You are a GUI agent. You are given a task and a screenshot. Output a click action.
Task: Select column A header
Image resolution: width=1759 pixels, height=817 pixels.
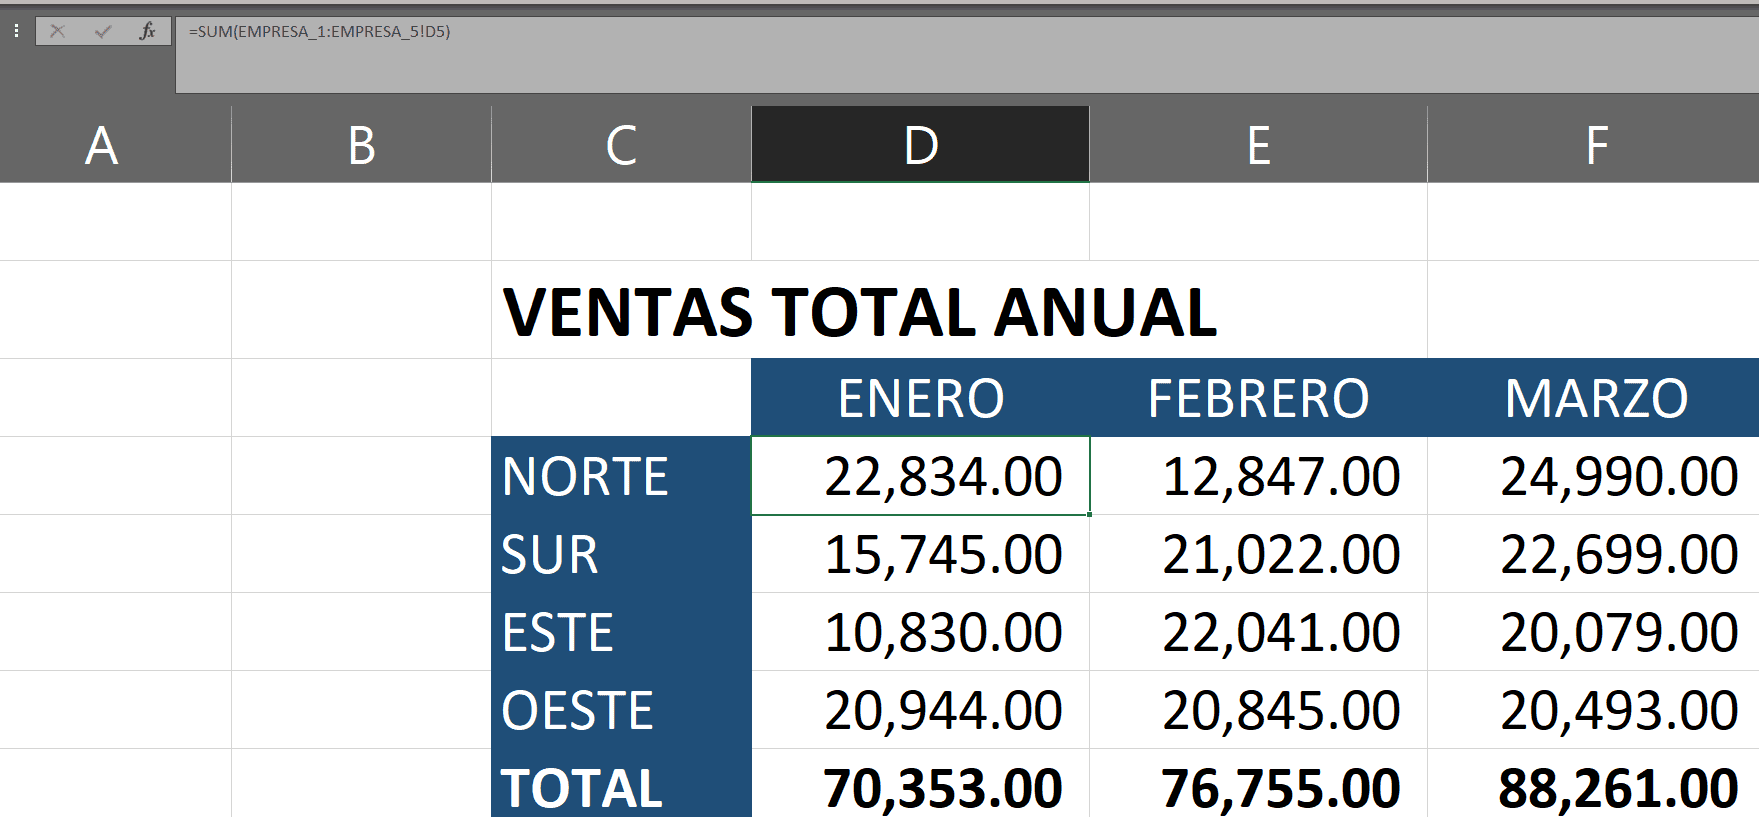115,145
